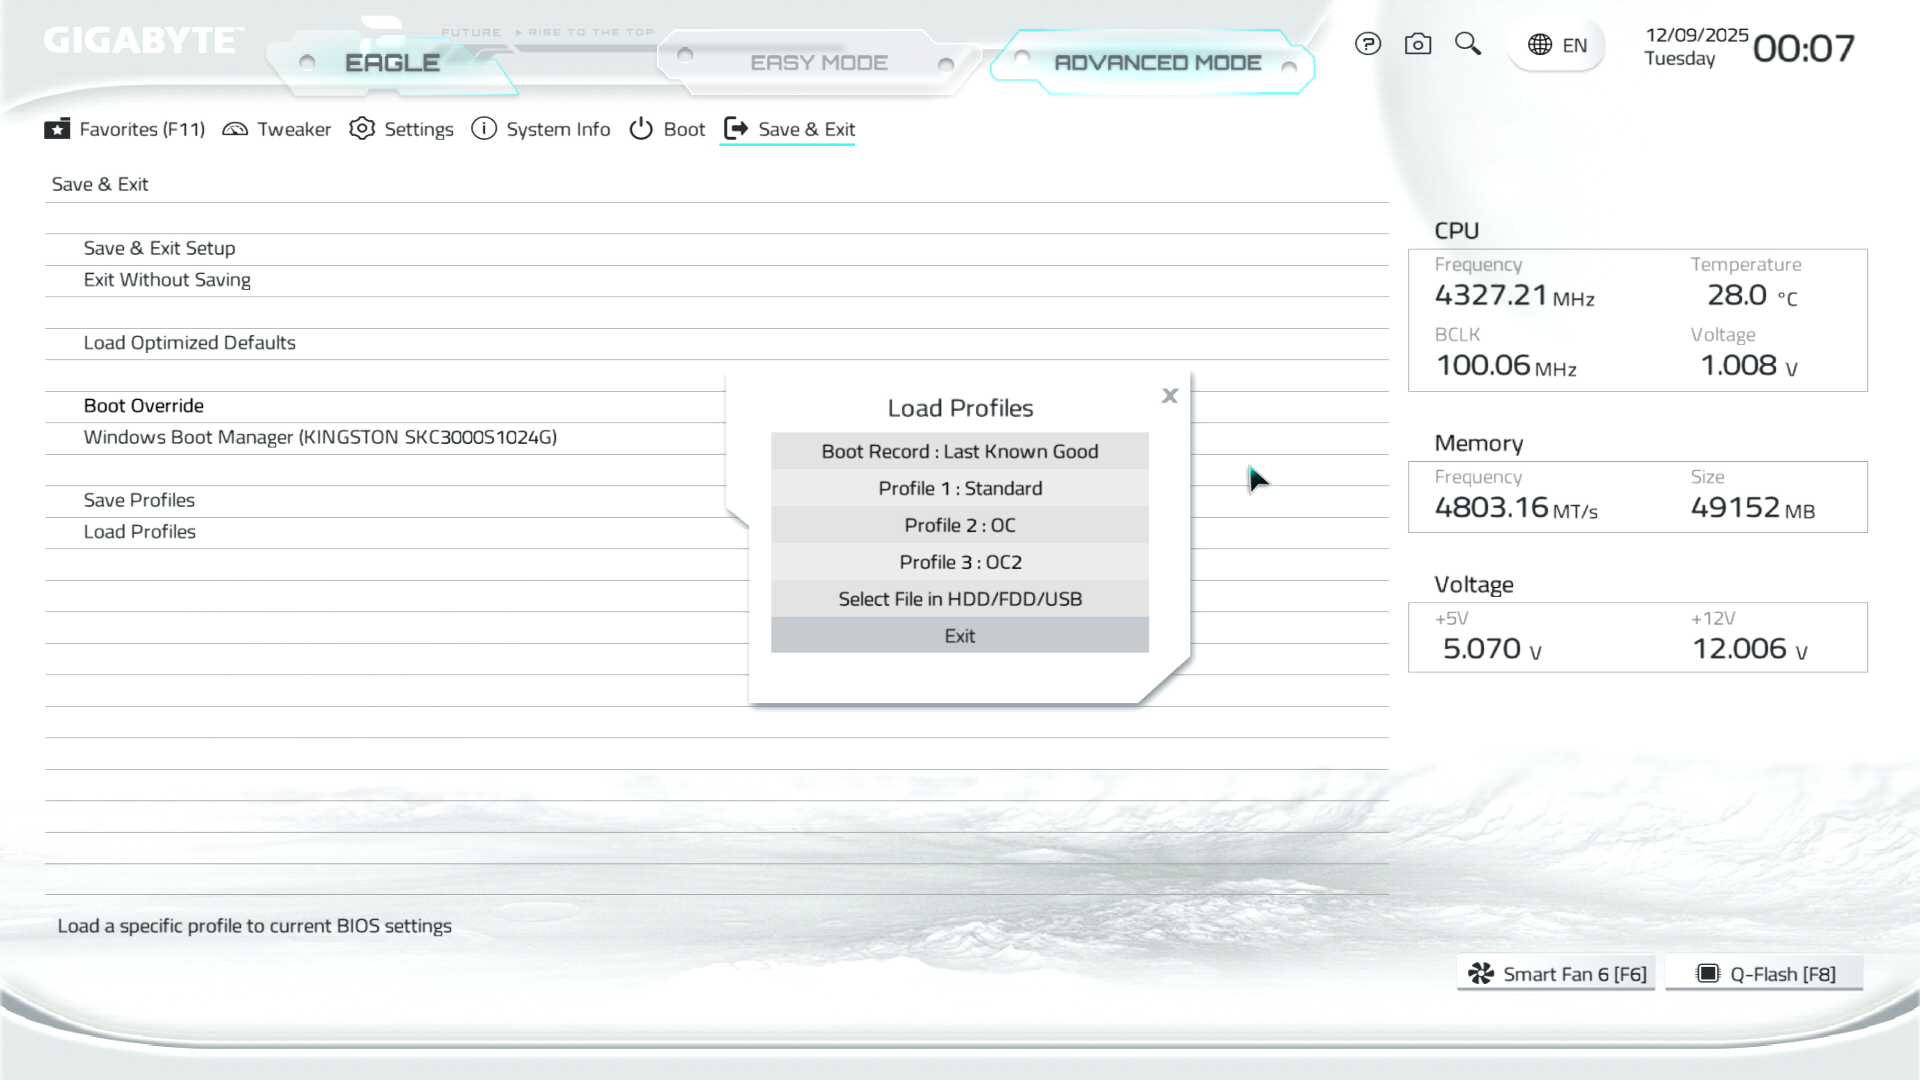Image resolution: width=1920 pixels, height=1080 pixels.
Task: Select Boot Record : Last Known Good
Action: coord(959,451)
